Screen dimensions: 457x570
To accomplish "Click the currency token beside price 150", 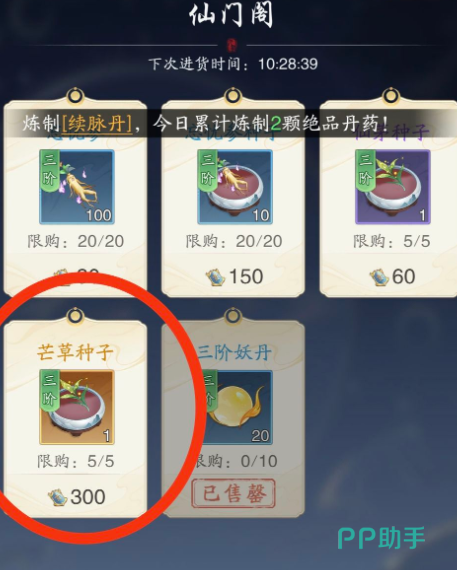I will 216,277.
